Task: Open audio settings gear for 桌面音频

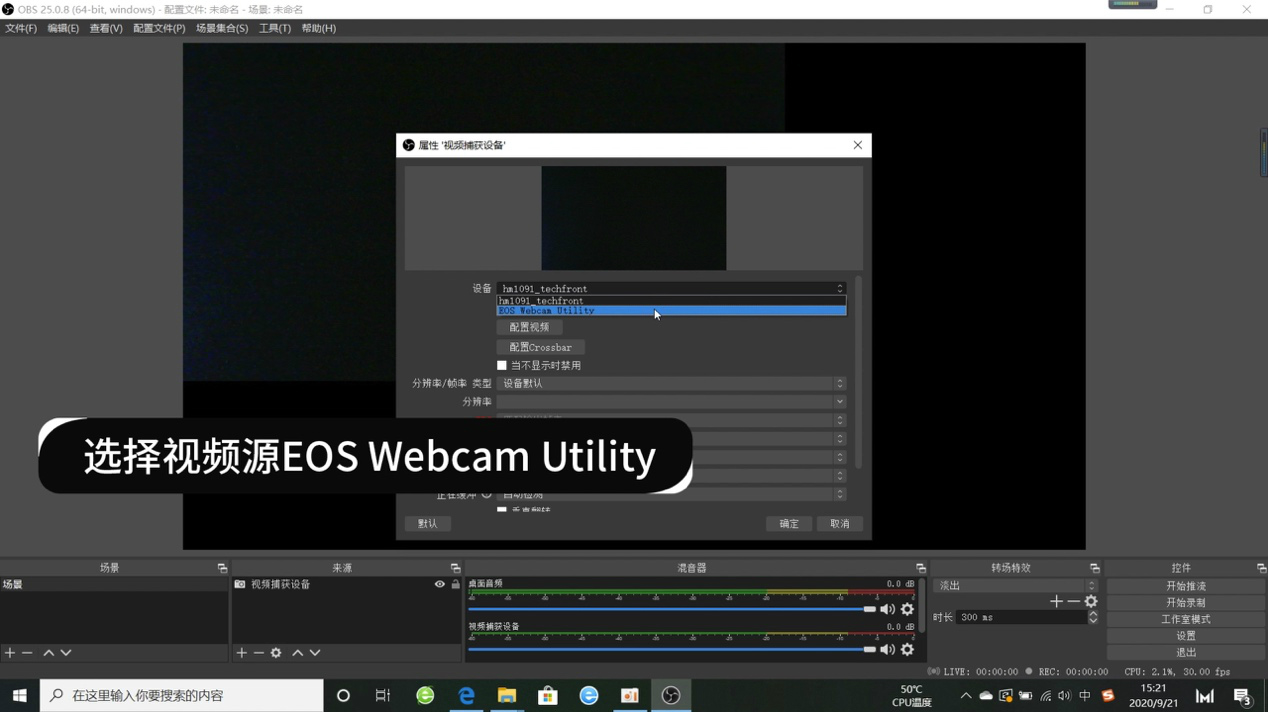Action: 907,609
